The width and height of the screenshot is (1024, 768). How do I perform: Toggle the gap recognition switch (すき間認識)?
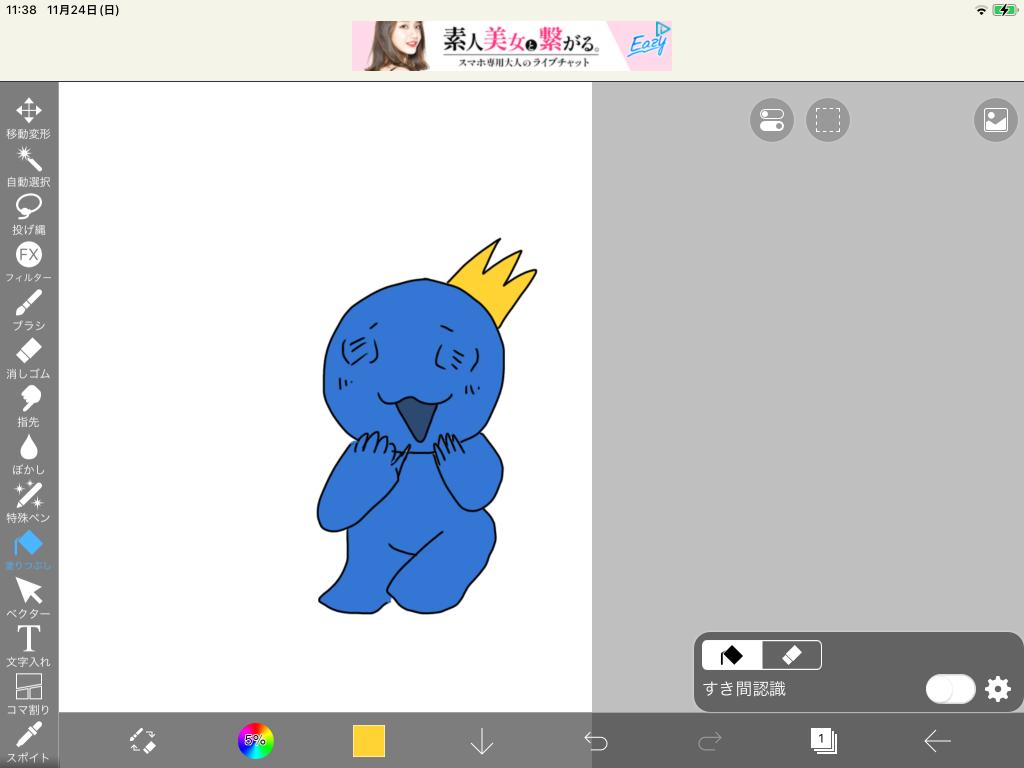click(x=950, y=689)
